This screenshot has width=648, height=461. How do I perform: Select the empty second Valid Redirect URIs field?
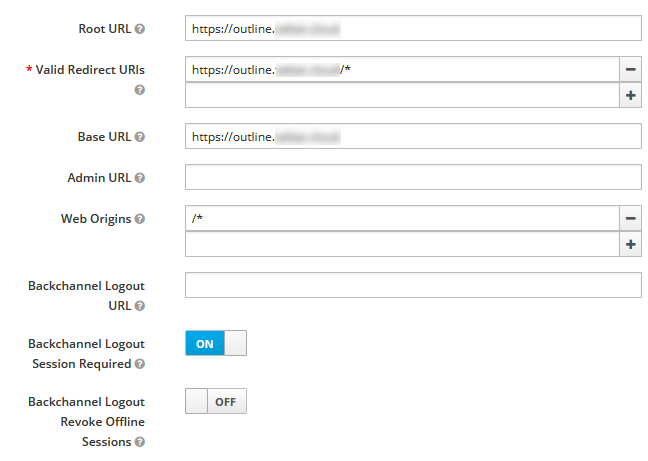[x=402, y=95]
